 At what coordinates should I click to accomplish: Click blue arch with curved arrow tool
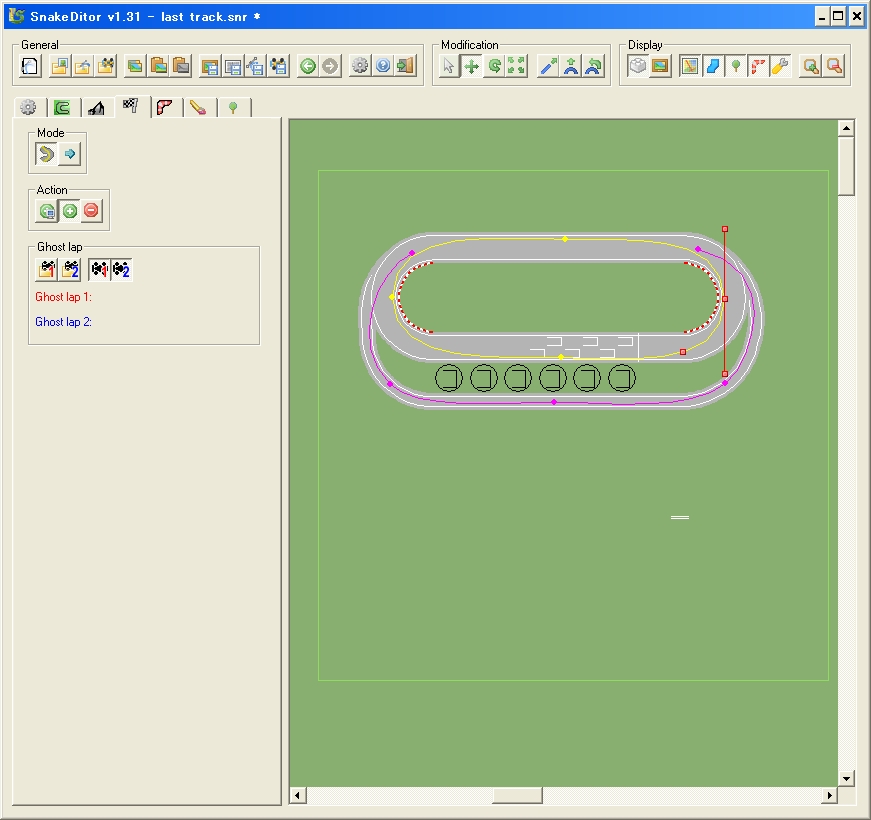tap(594, 67)
